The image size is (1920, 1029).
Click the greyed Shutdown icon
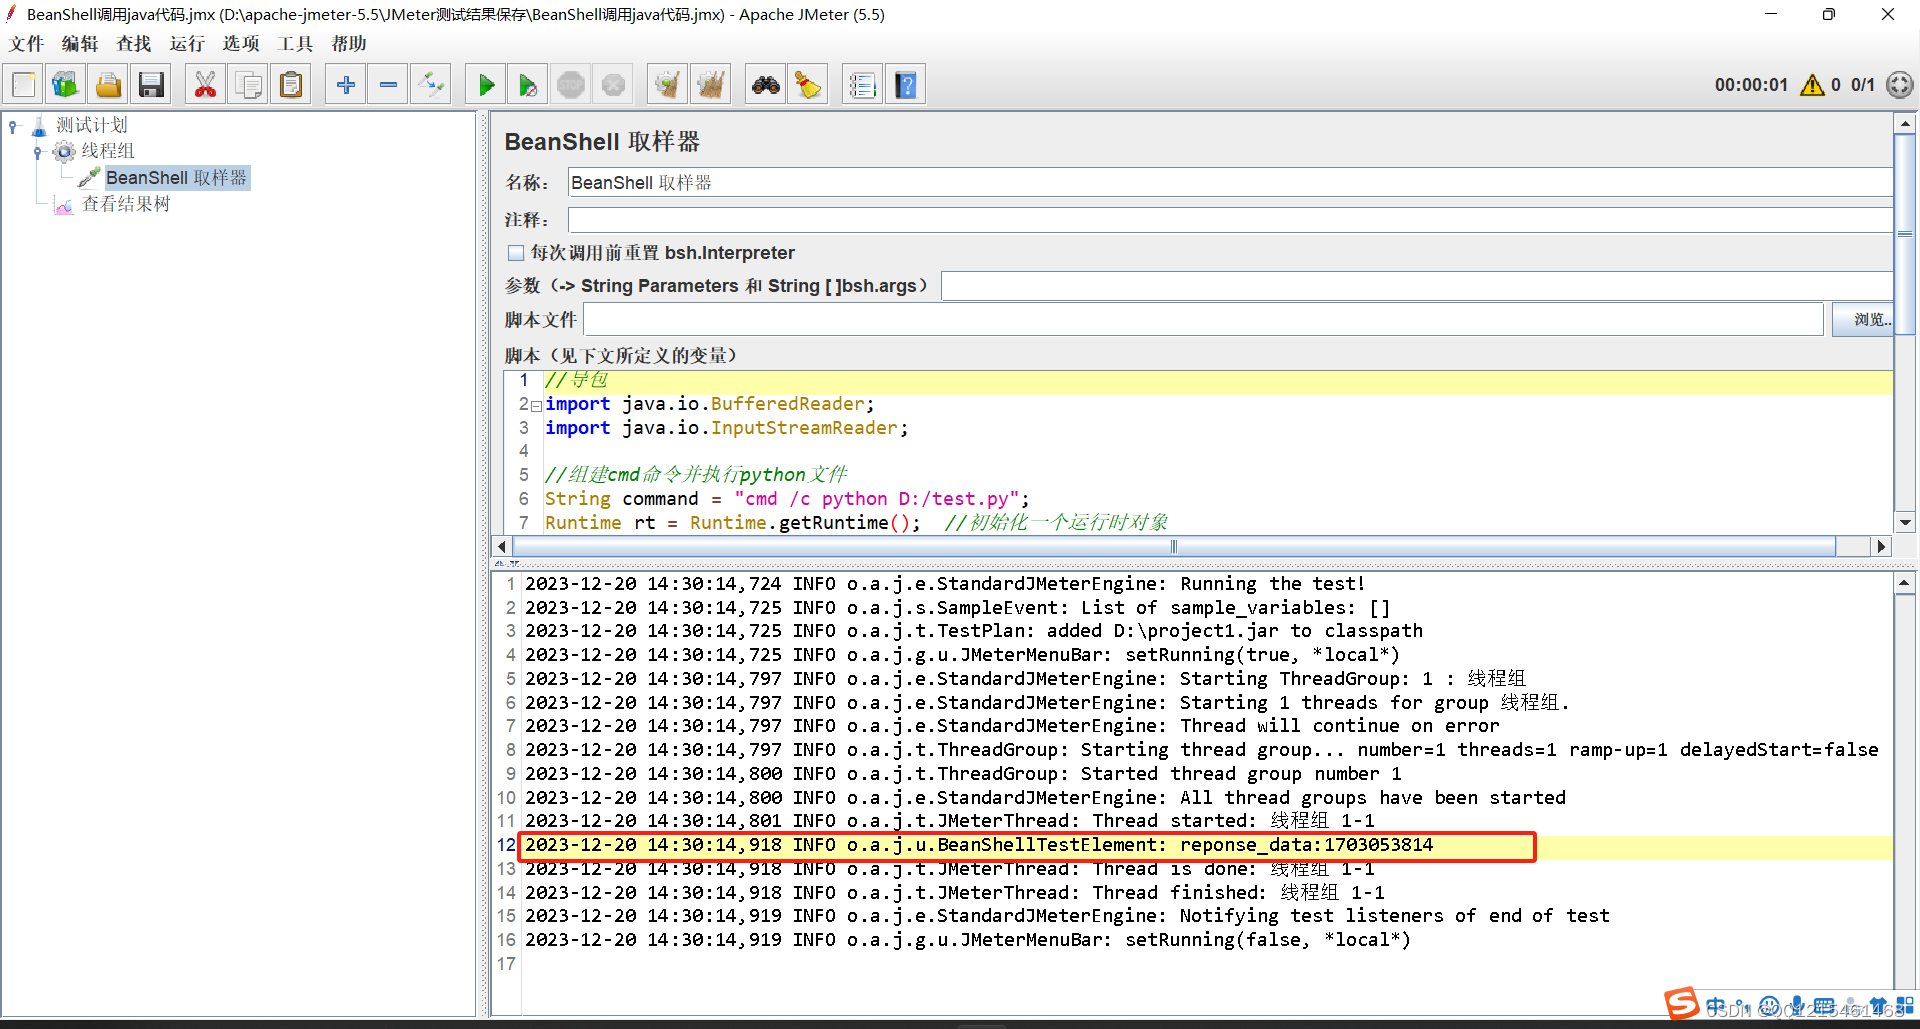coord(613,85)
